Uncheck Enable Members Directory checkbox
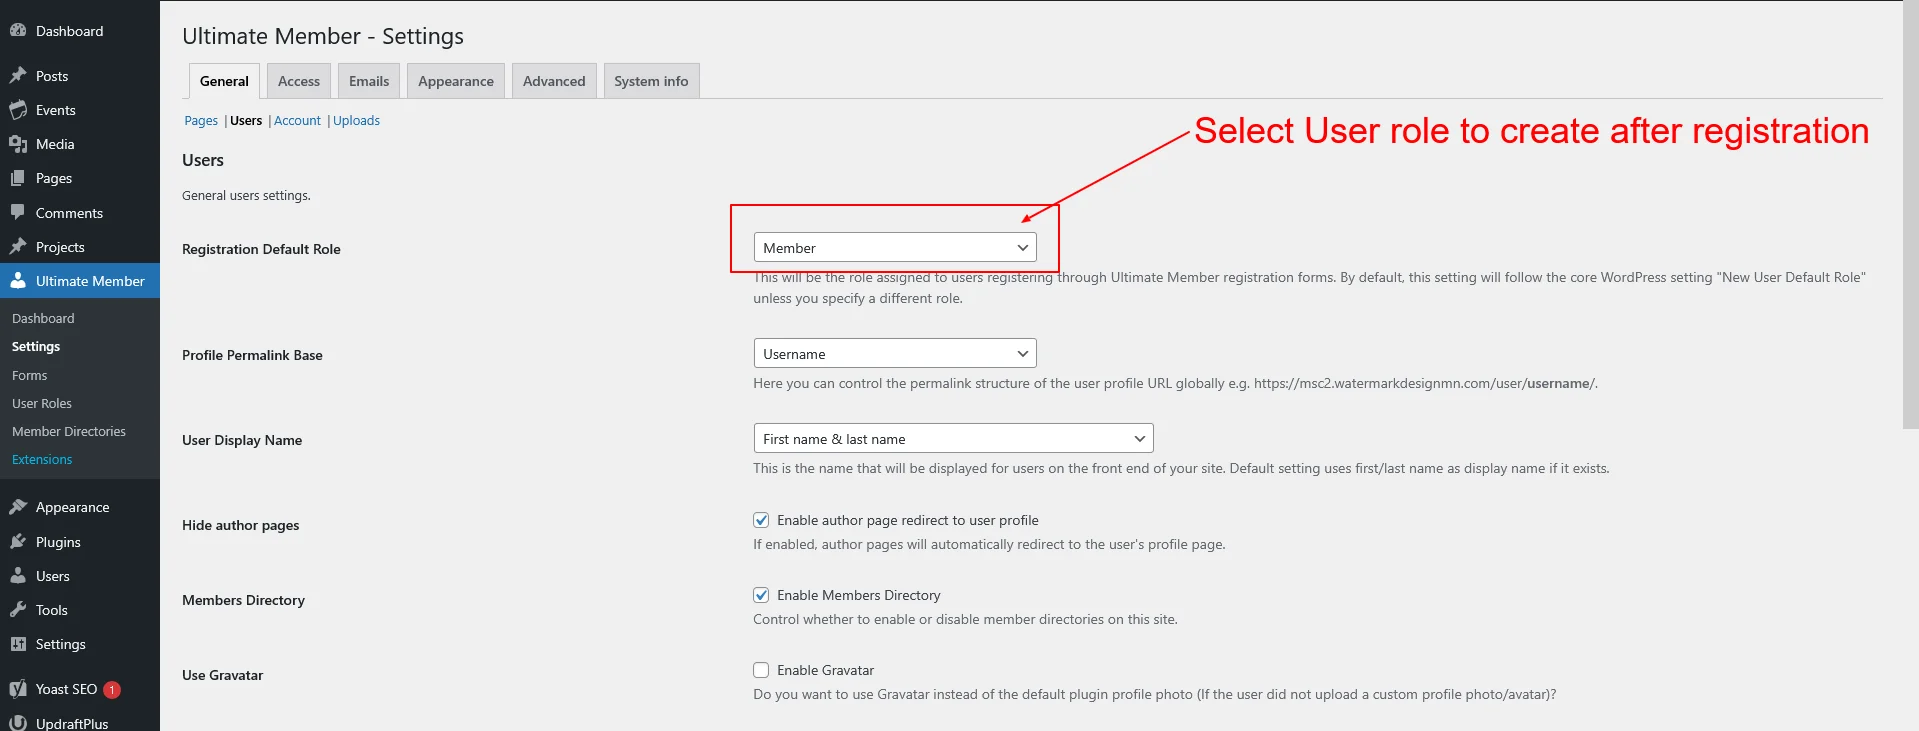Screen dimensions: 1919x731 click(761, 595)
